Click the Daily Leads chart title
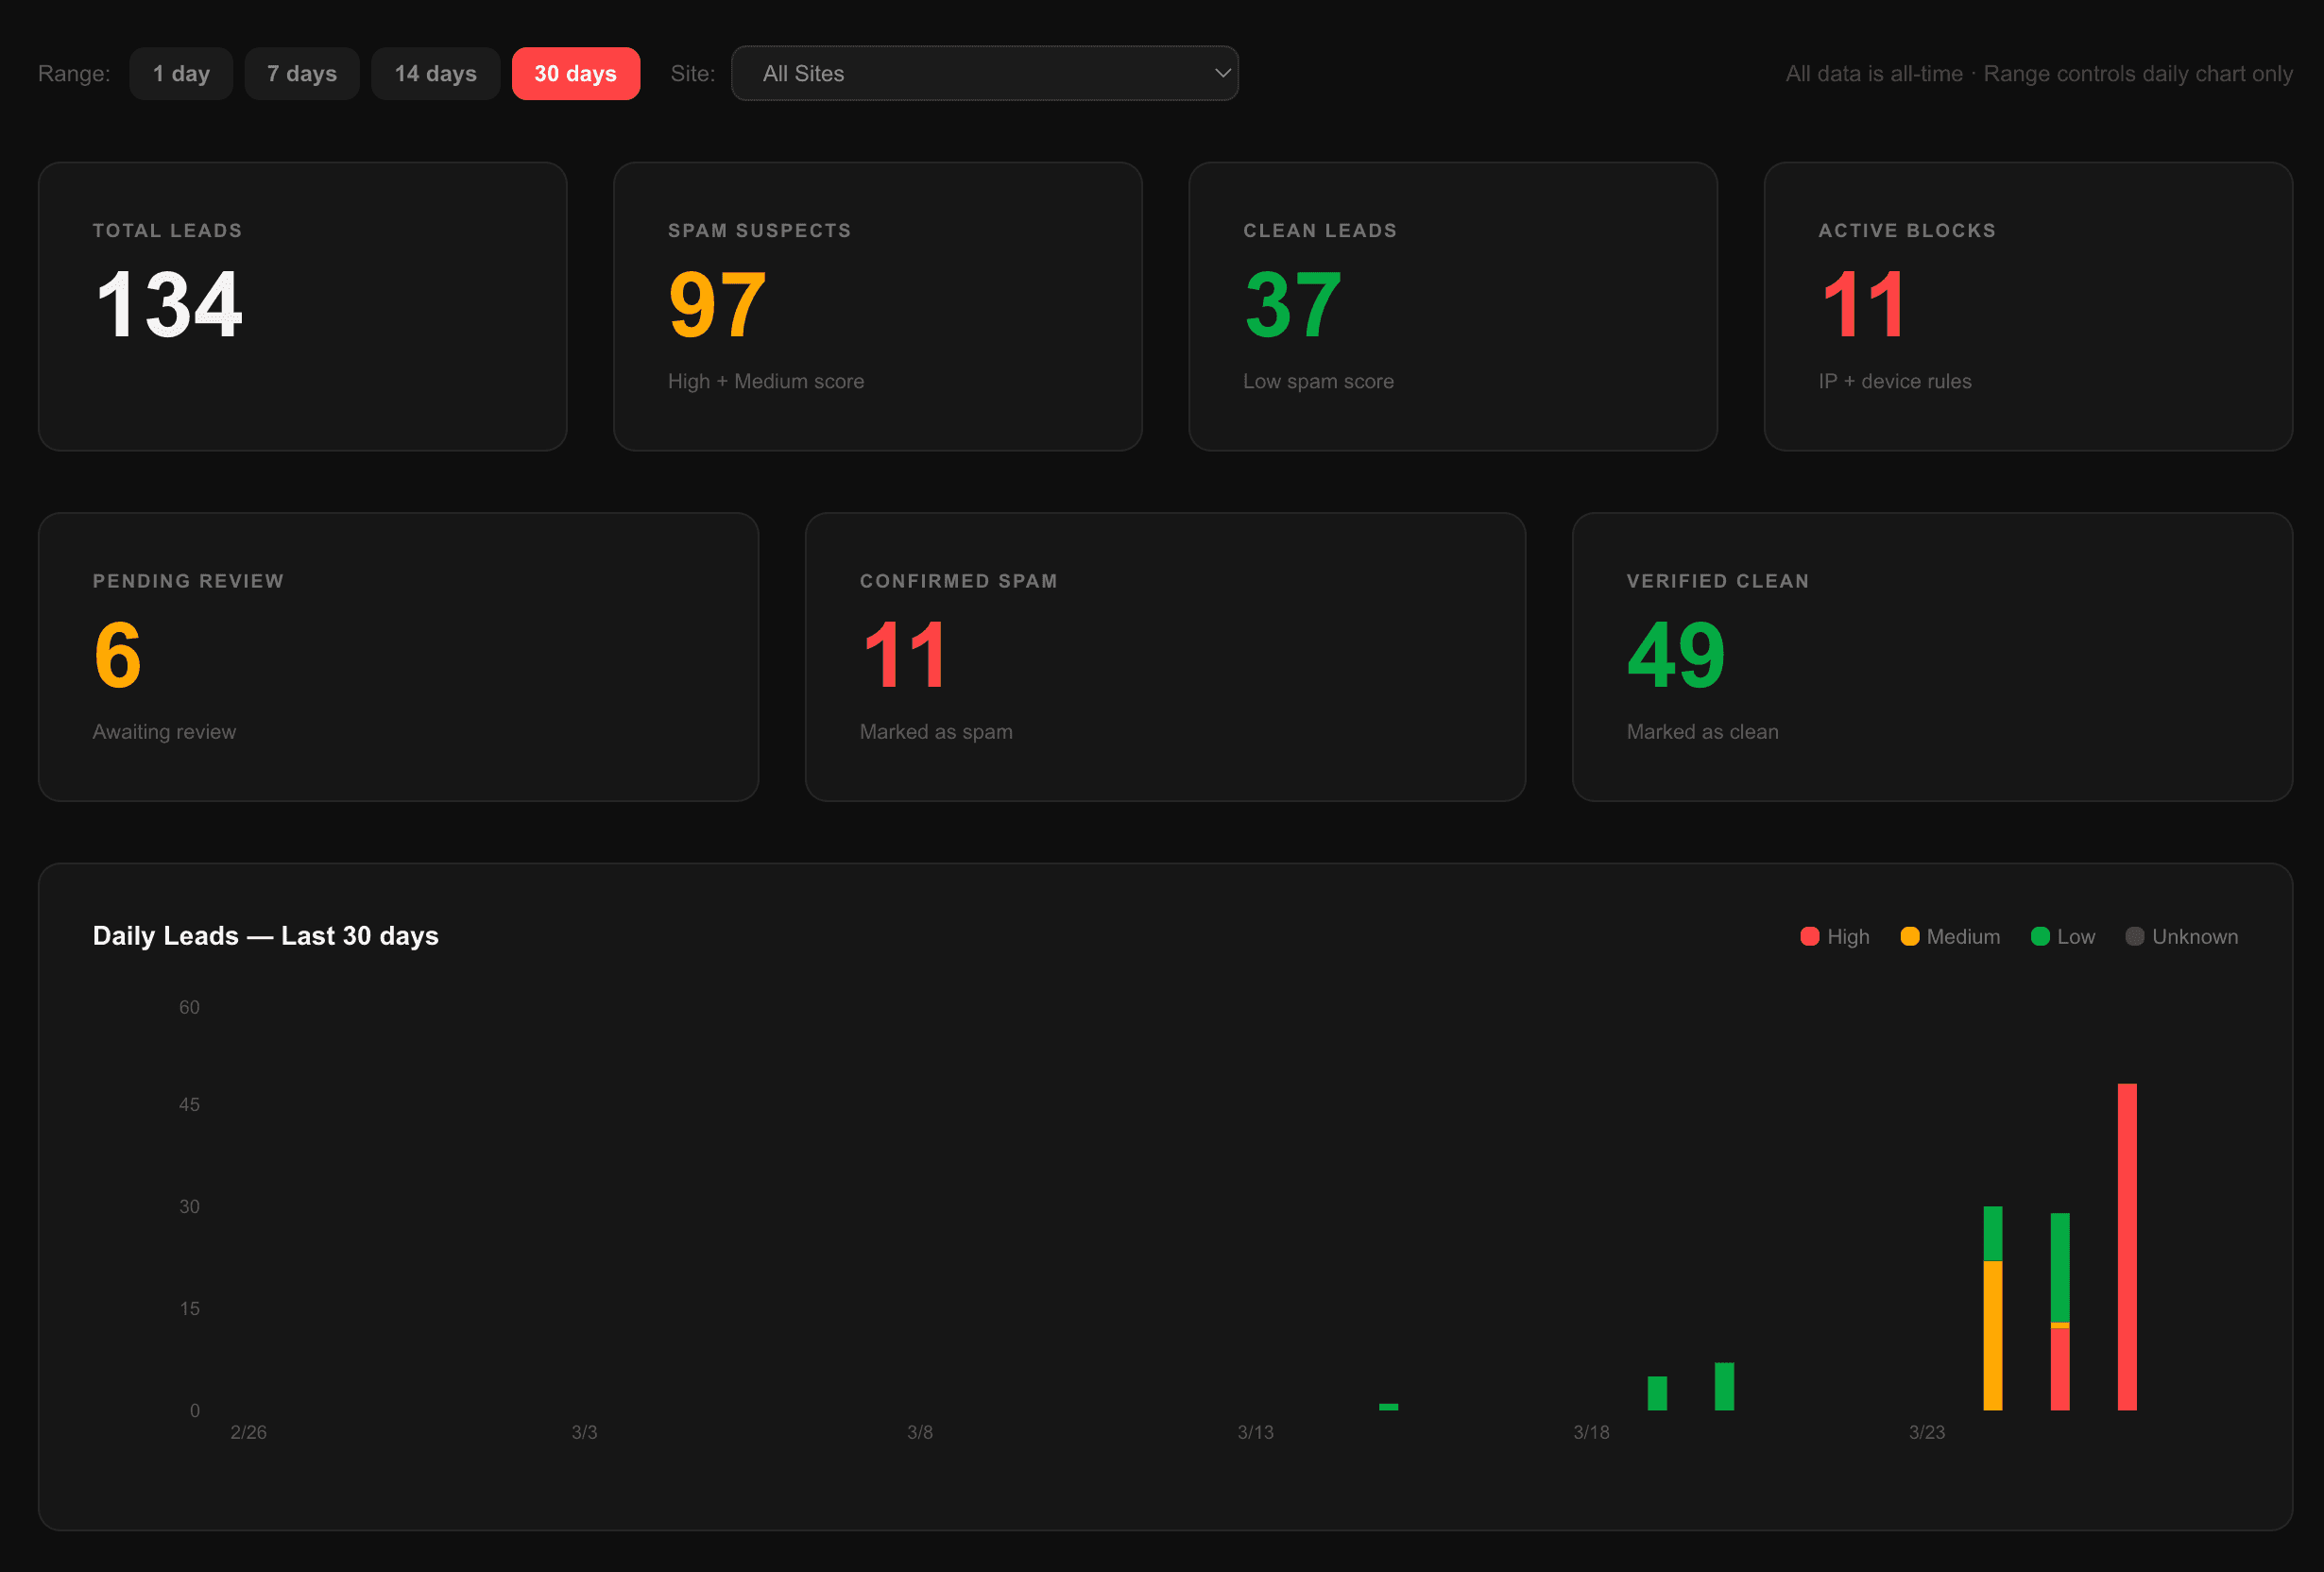This screenshot has width=2324, height=1572. click(x=265, y=936)
